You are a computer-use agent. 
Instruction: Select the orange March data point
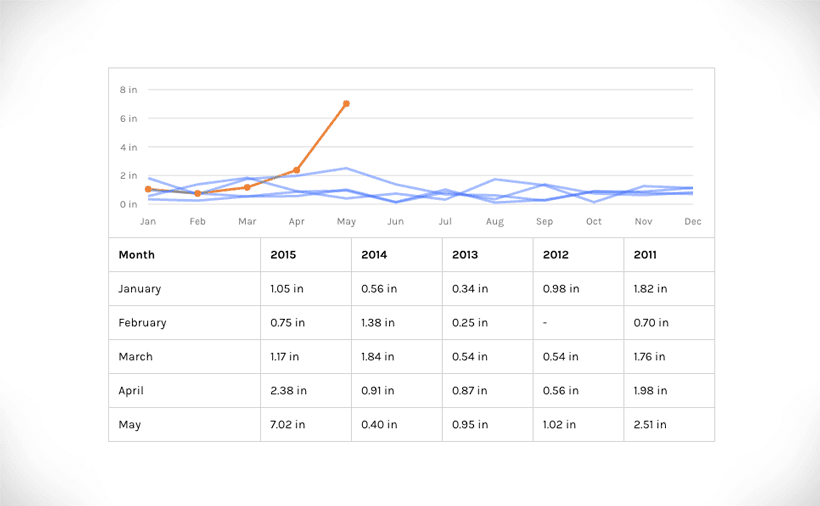[247, 187]
